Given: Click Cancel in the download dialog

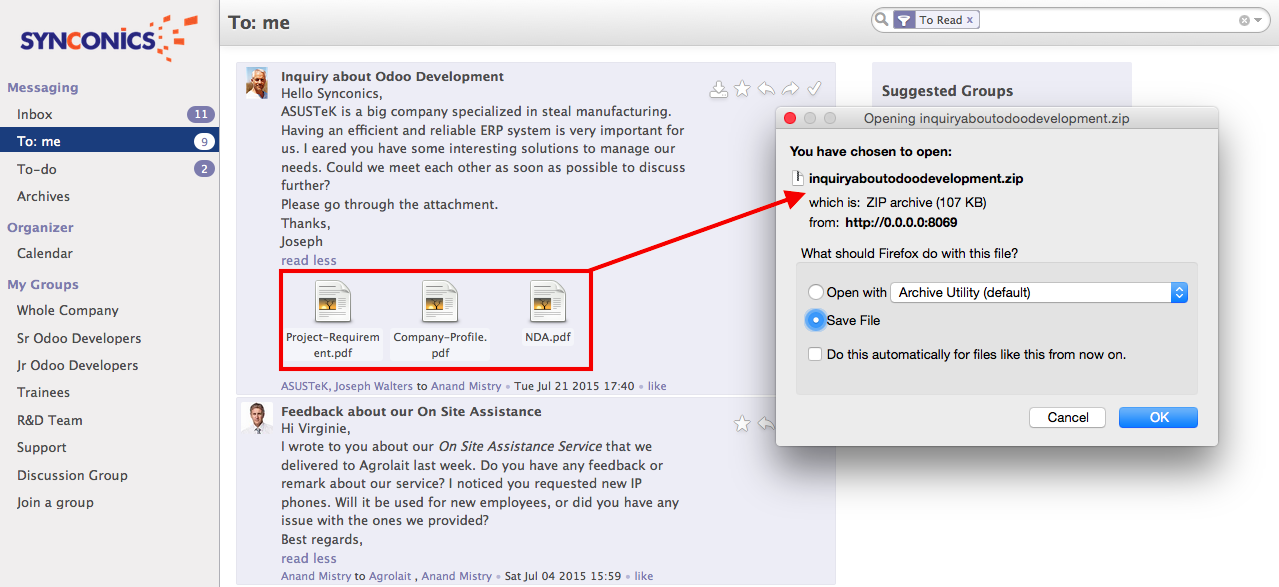Looking at the screenshot, I should point(1067,417).
